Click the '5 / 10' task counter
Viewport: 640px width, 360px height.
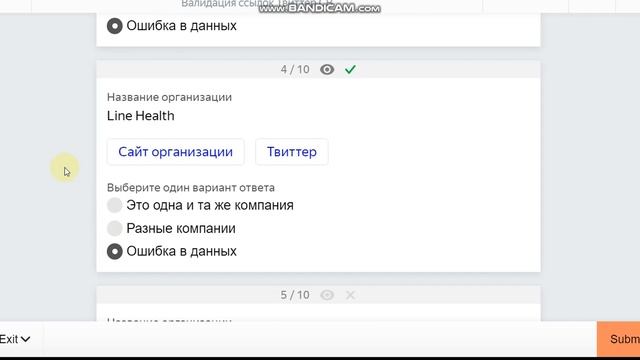[x=295, y=295]
